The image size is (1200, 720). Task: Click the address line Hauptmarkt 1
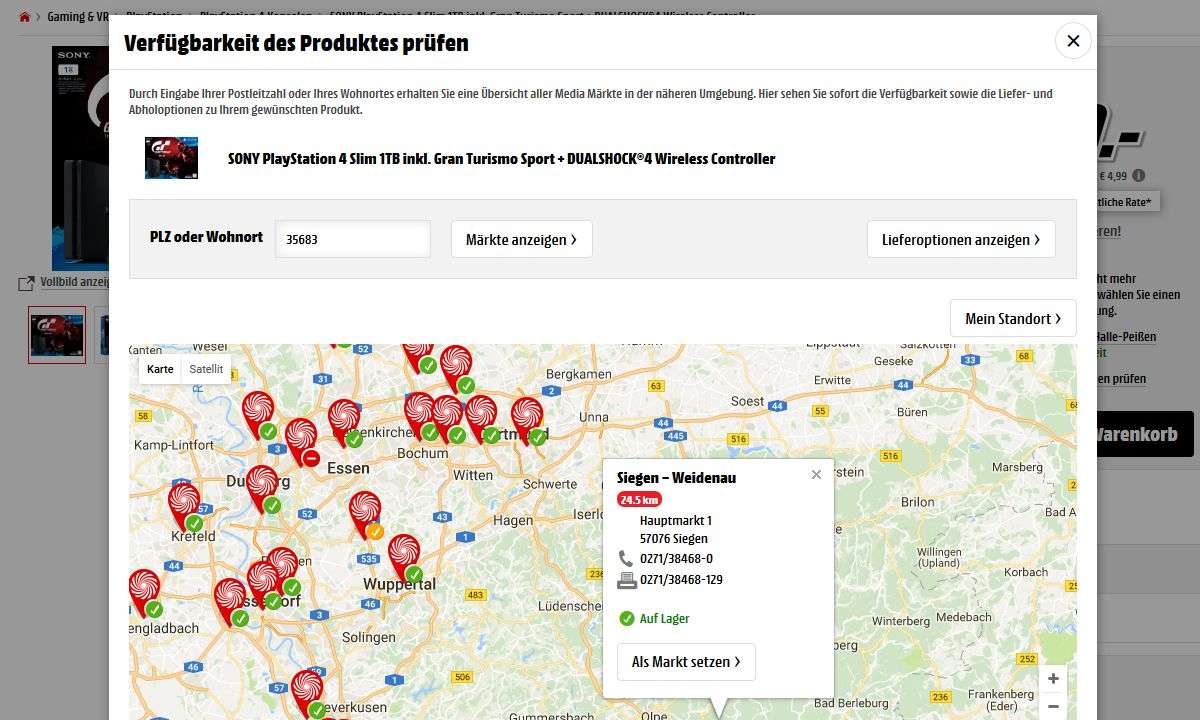click(676, 520)
